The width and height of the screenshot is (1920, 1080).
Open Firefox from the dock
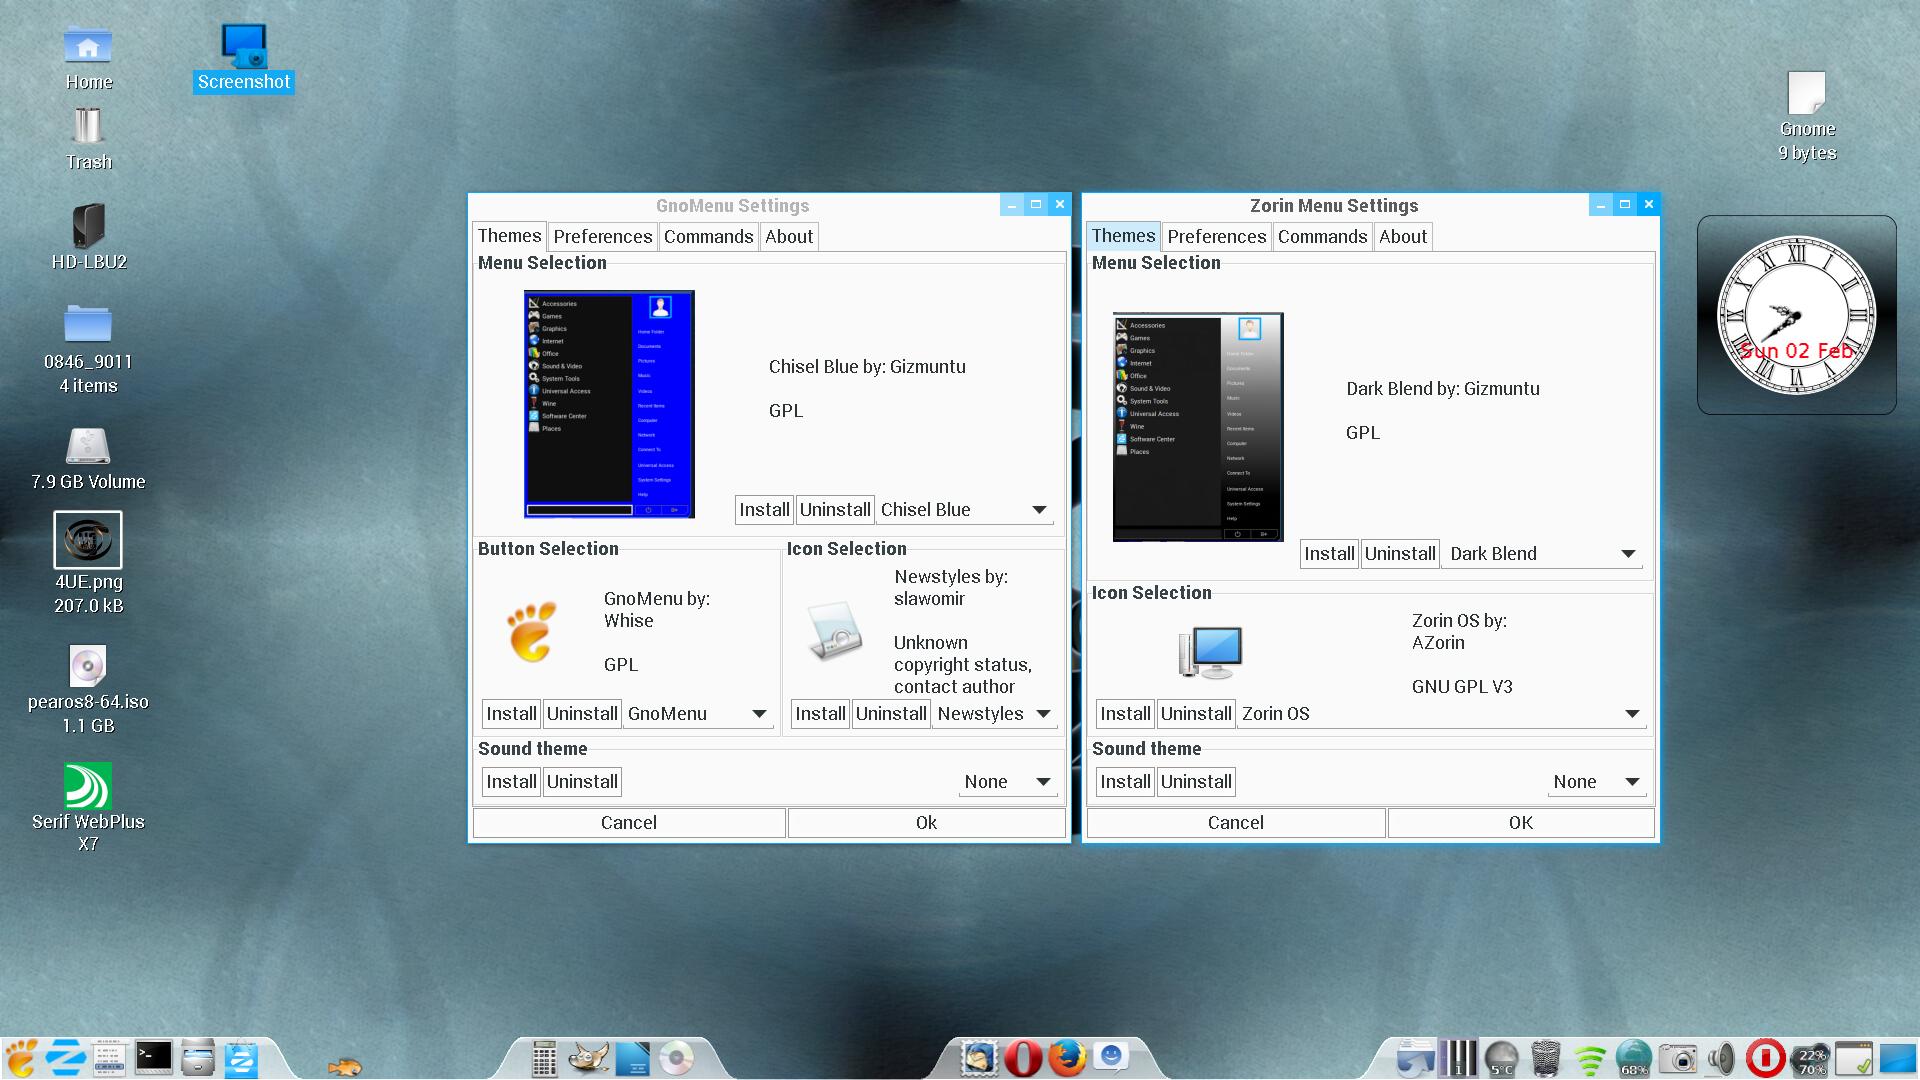tap(1067, 1058)
